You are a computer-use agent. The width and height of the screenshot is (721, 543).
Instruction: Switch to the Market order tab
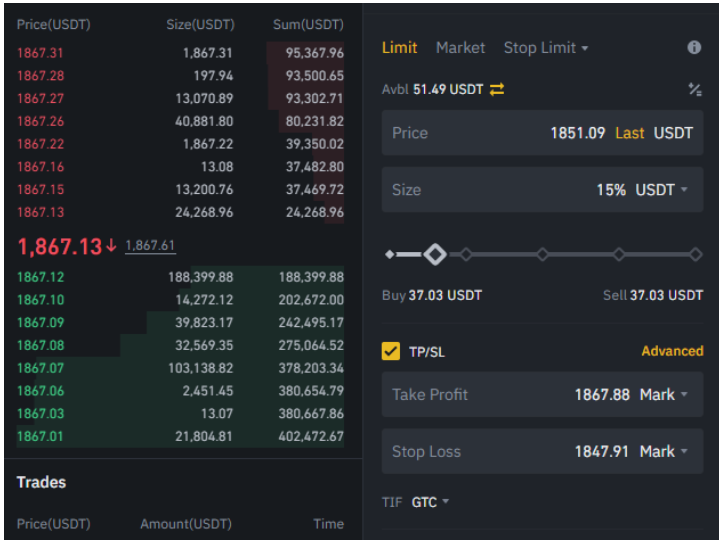[x=460, y=48]
